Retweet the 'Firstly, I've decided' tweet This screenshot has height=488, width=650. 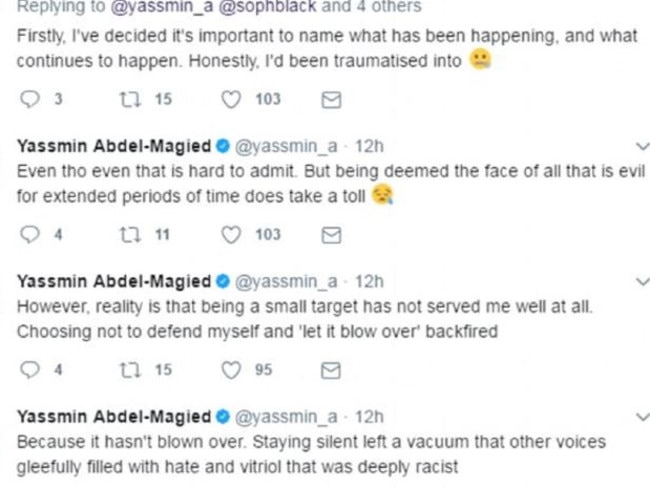coord(130,100)
